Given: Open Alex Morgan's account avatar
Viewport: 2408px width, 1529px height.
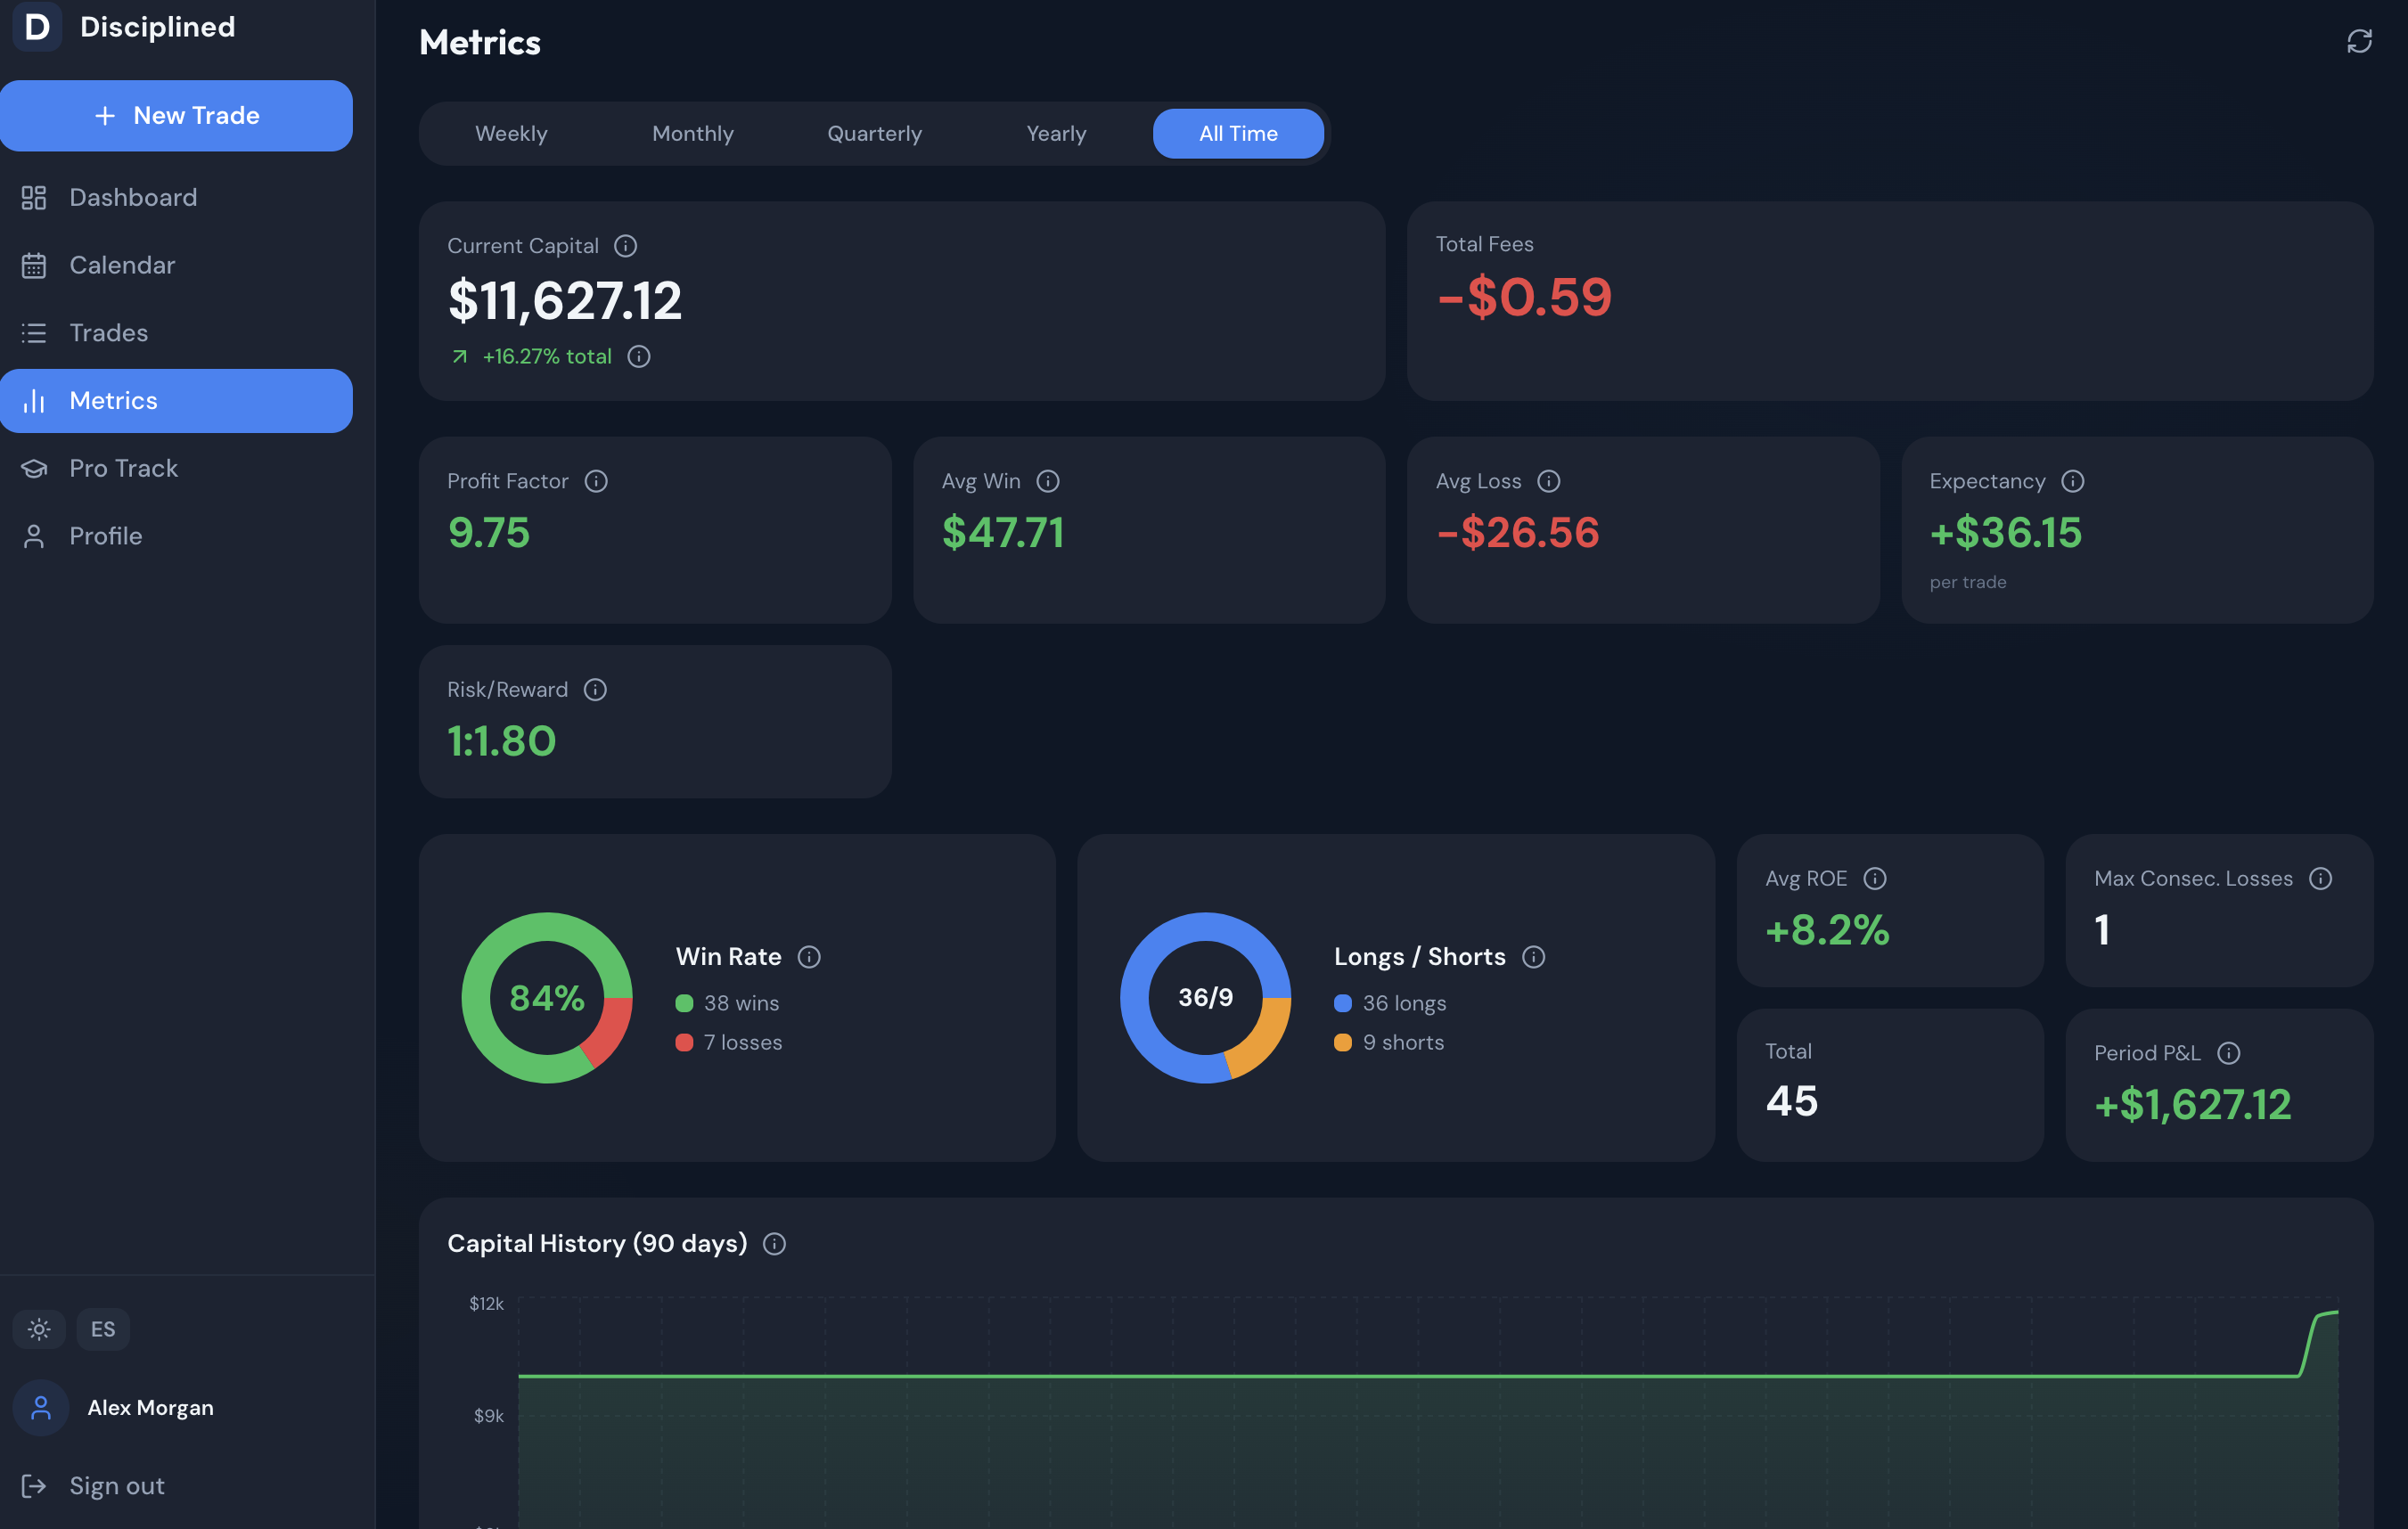Looking at the screenshot, I should coord(40,1407).
